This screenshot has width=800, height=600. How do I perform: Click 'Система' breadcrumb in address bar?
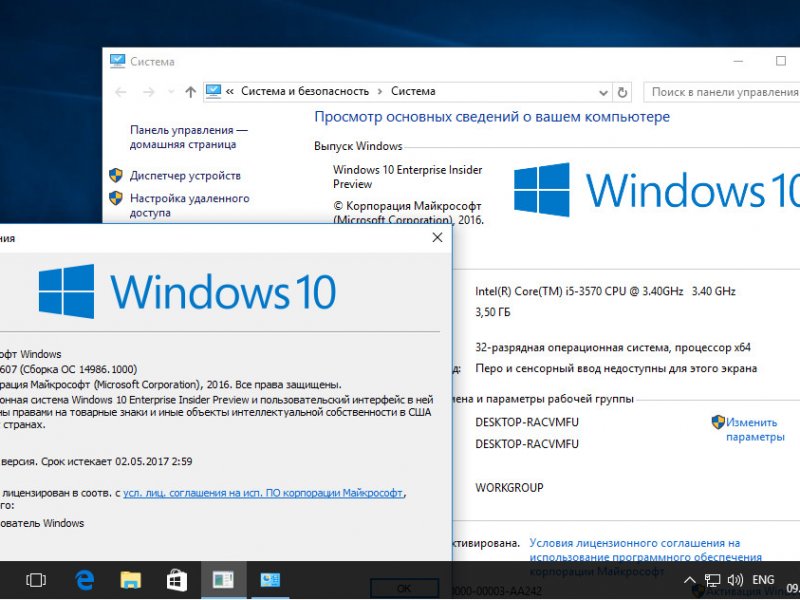coord(413,91)
